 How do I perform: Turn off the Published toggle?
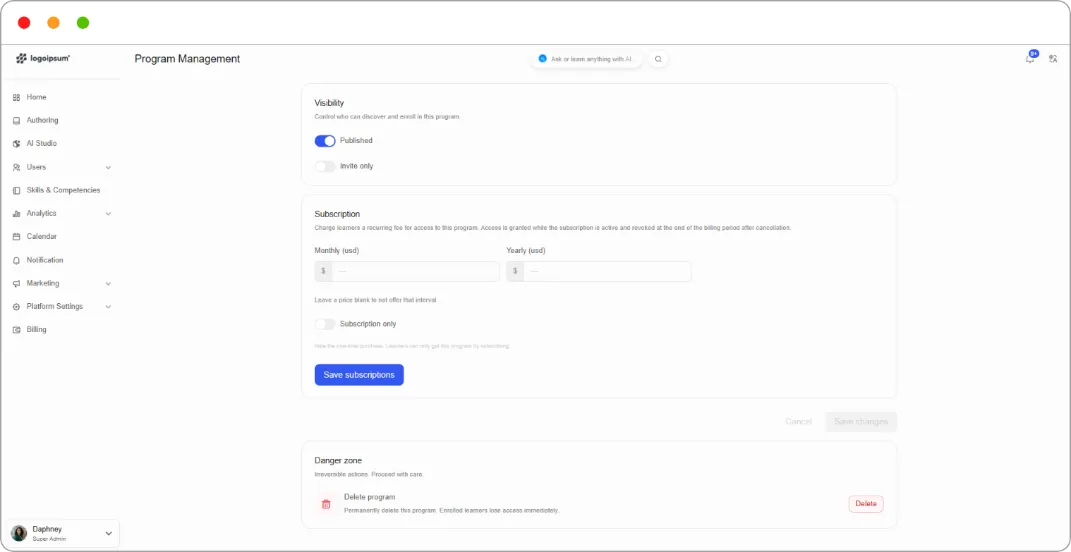(325, 141)
